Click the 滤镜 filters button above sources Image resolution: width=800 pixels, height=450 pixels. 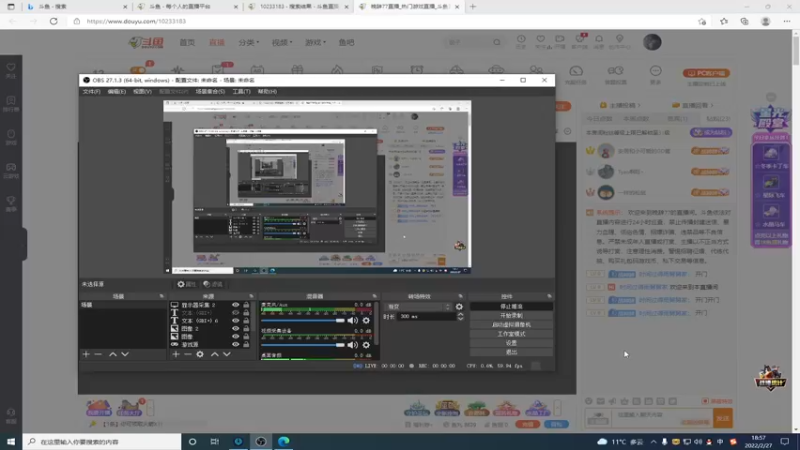click(213, 284)
